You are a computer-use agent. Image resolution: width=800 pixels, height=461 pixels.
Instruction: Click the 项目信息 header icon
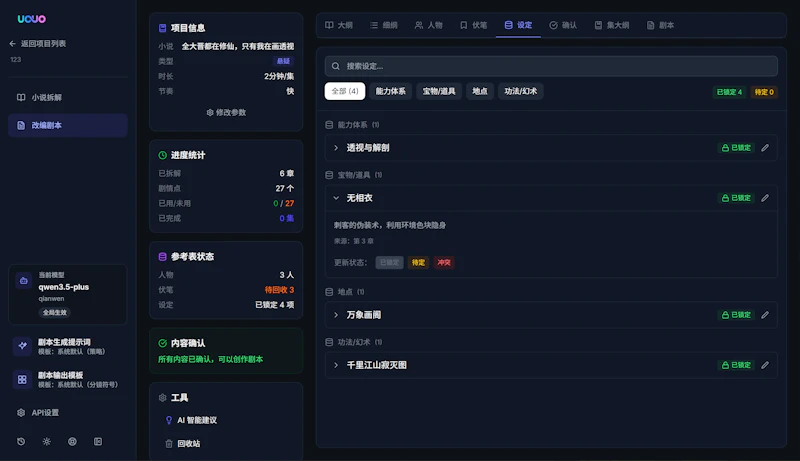[162, 28]
